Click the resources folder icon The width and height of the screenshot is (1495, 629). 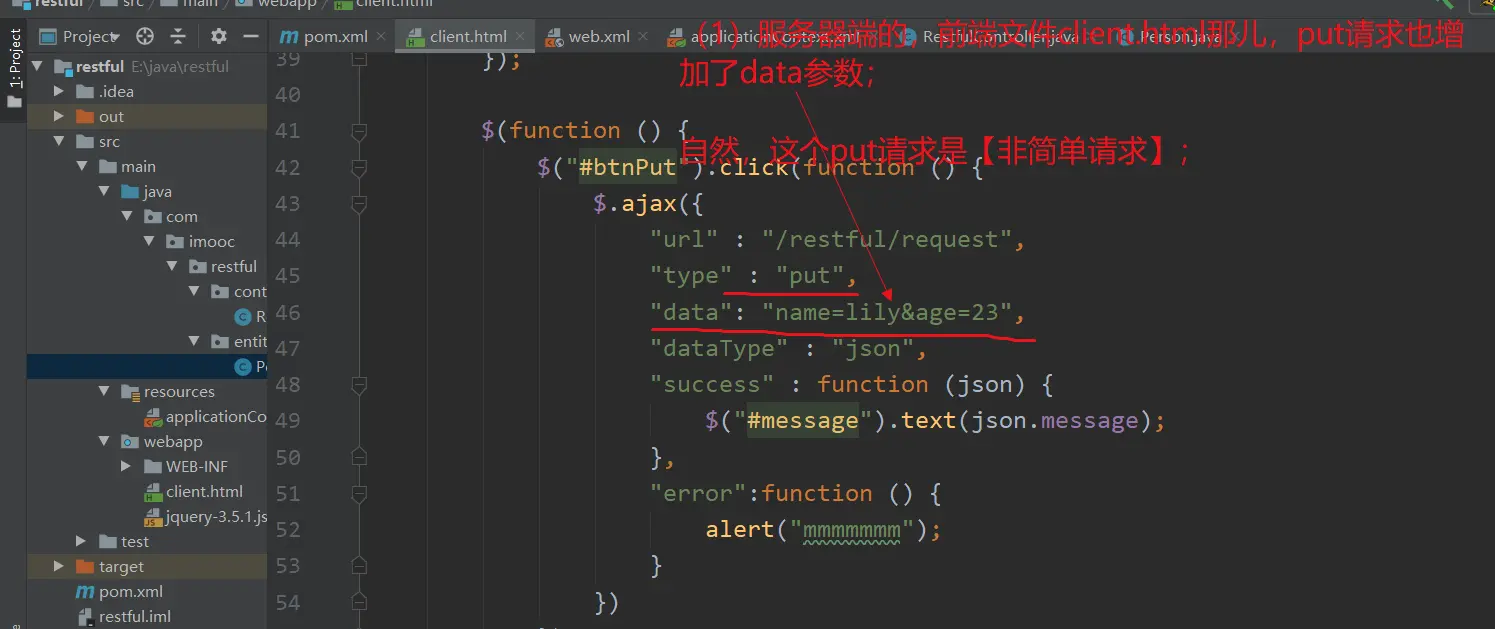130,392
